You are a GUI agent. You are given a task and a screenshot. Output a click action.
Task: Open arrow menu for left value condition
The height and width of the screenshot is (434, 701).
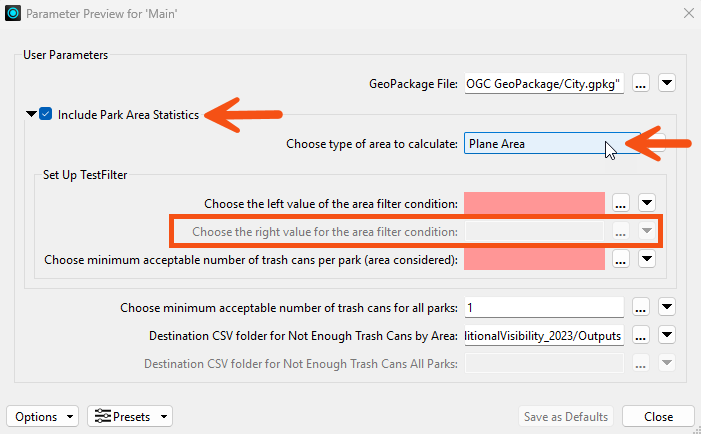pos(646,203)
